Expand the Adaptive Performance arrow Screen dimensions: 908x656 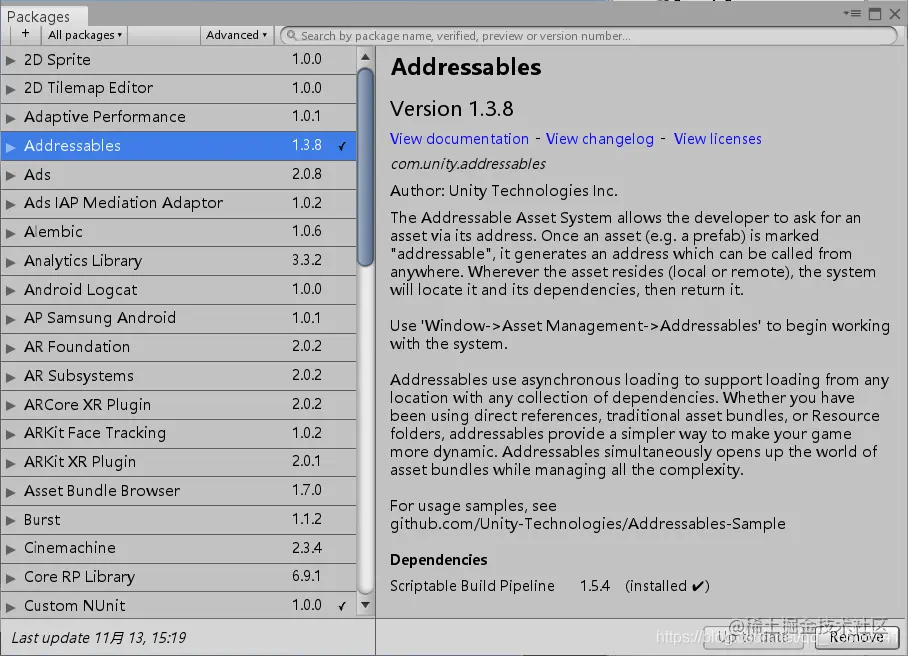click(10, 118)
